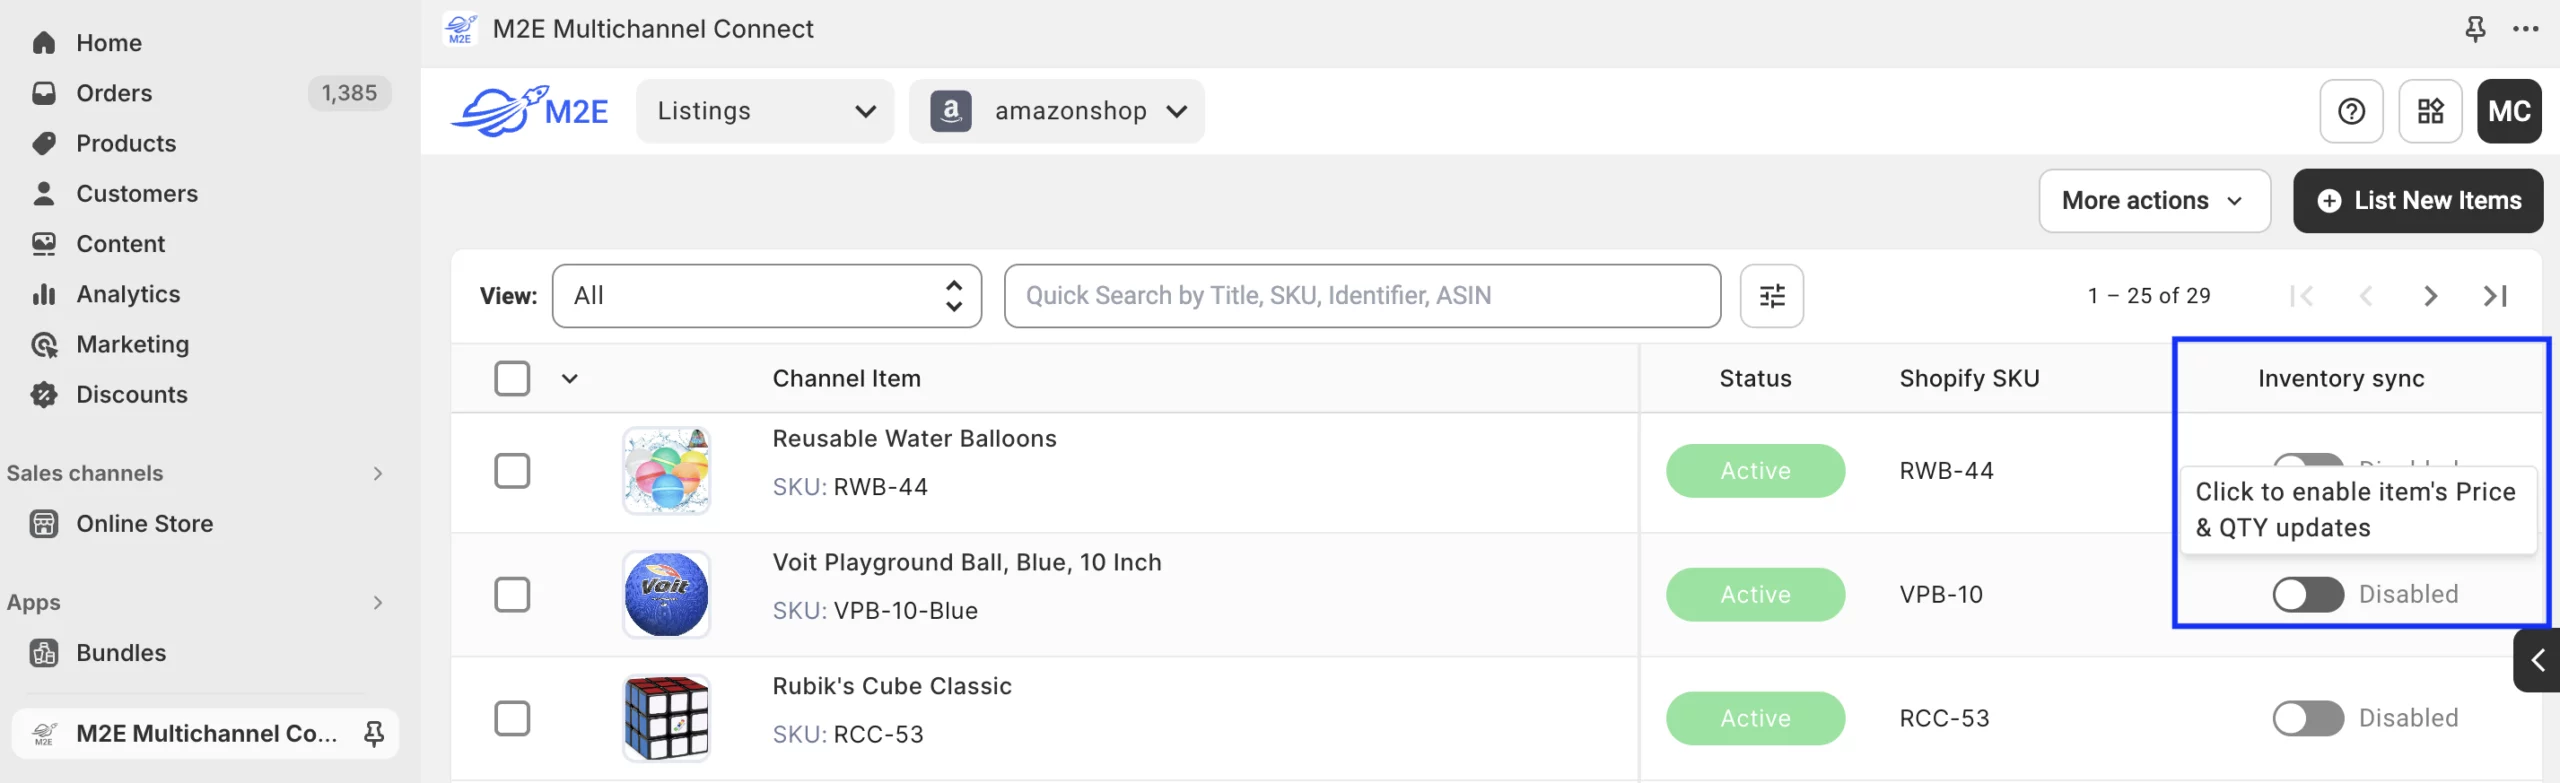Toggle inventory sync for Rubik's Cube Classic
Viewport: 2560px width, 783px height.
pos(2307,718)
